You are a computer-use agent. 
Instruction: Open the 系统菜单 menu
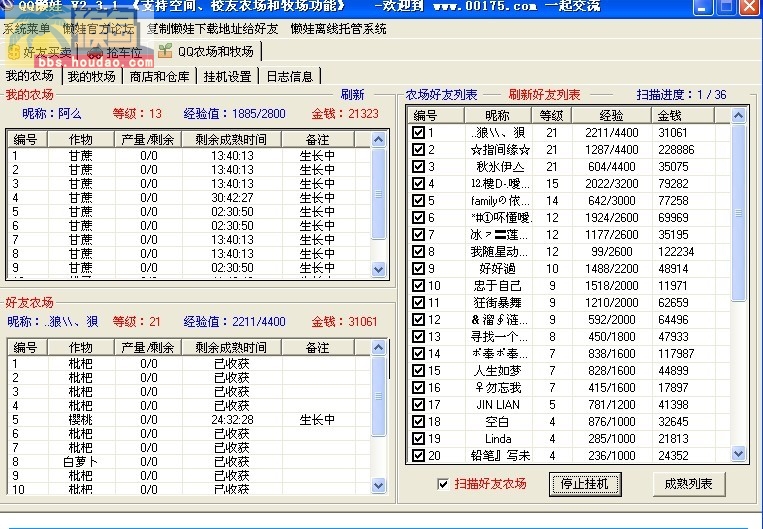pyautogui.click(x=27, y=29)
